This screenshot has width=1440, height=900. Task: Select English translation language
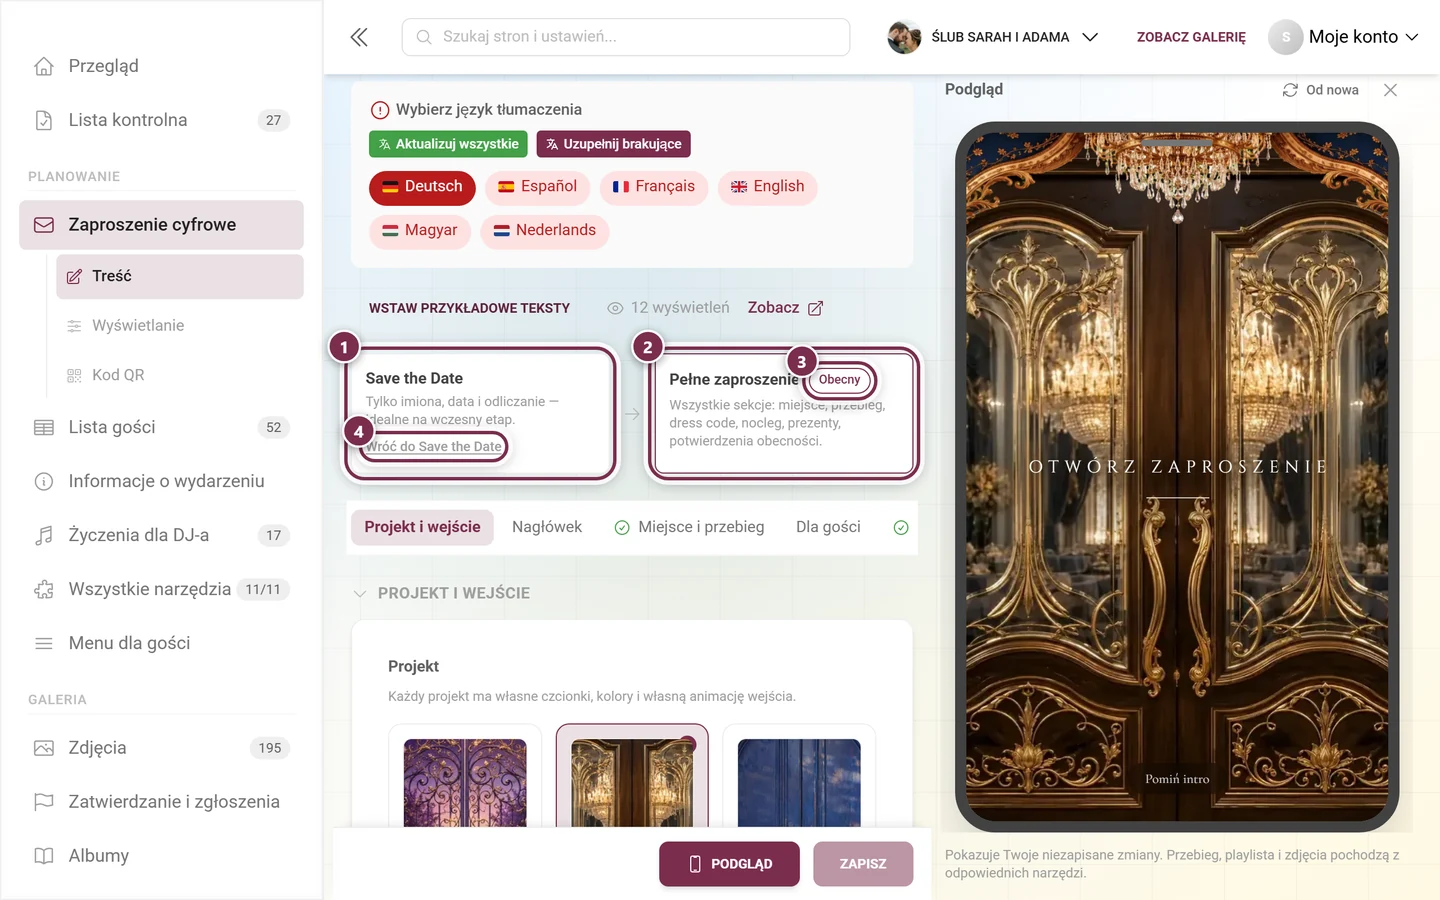click(x=767, y=187)
